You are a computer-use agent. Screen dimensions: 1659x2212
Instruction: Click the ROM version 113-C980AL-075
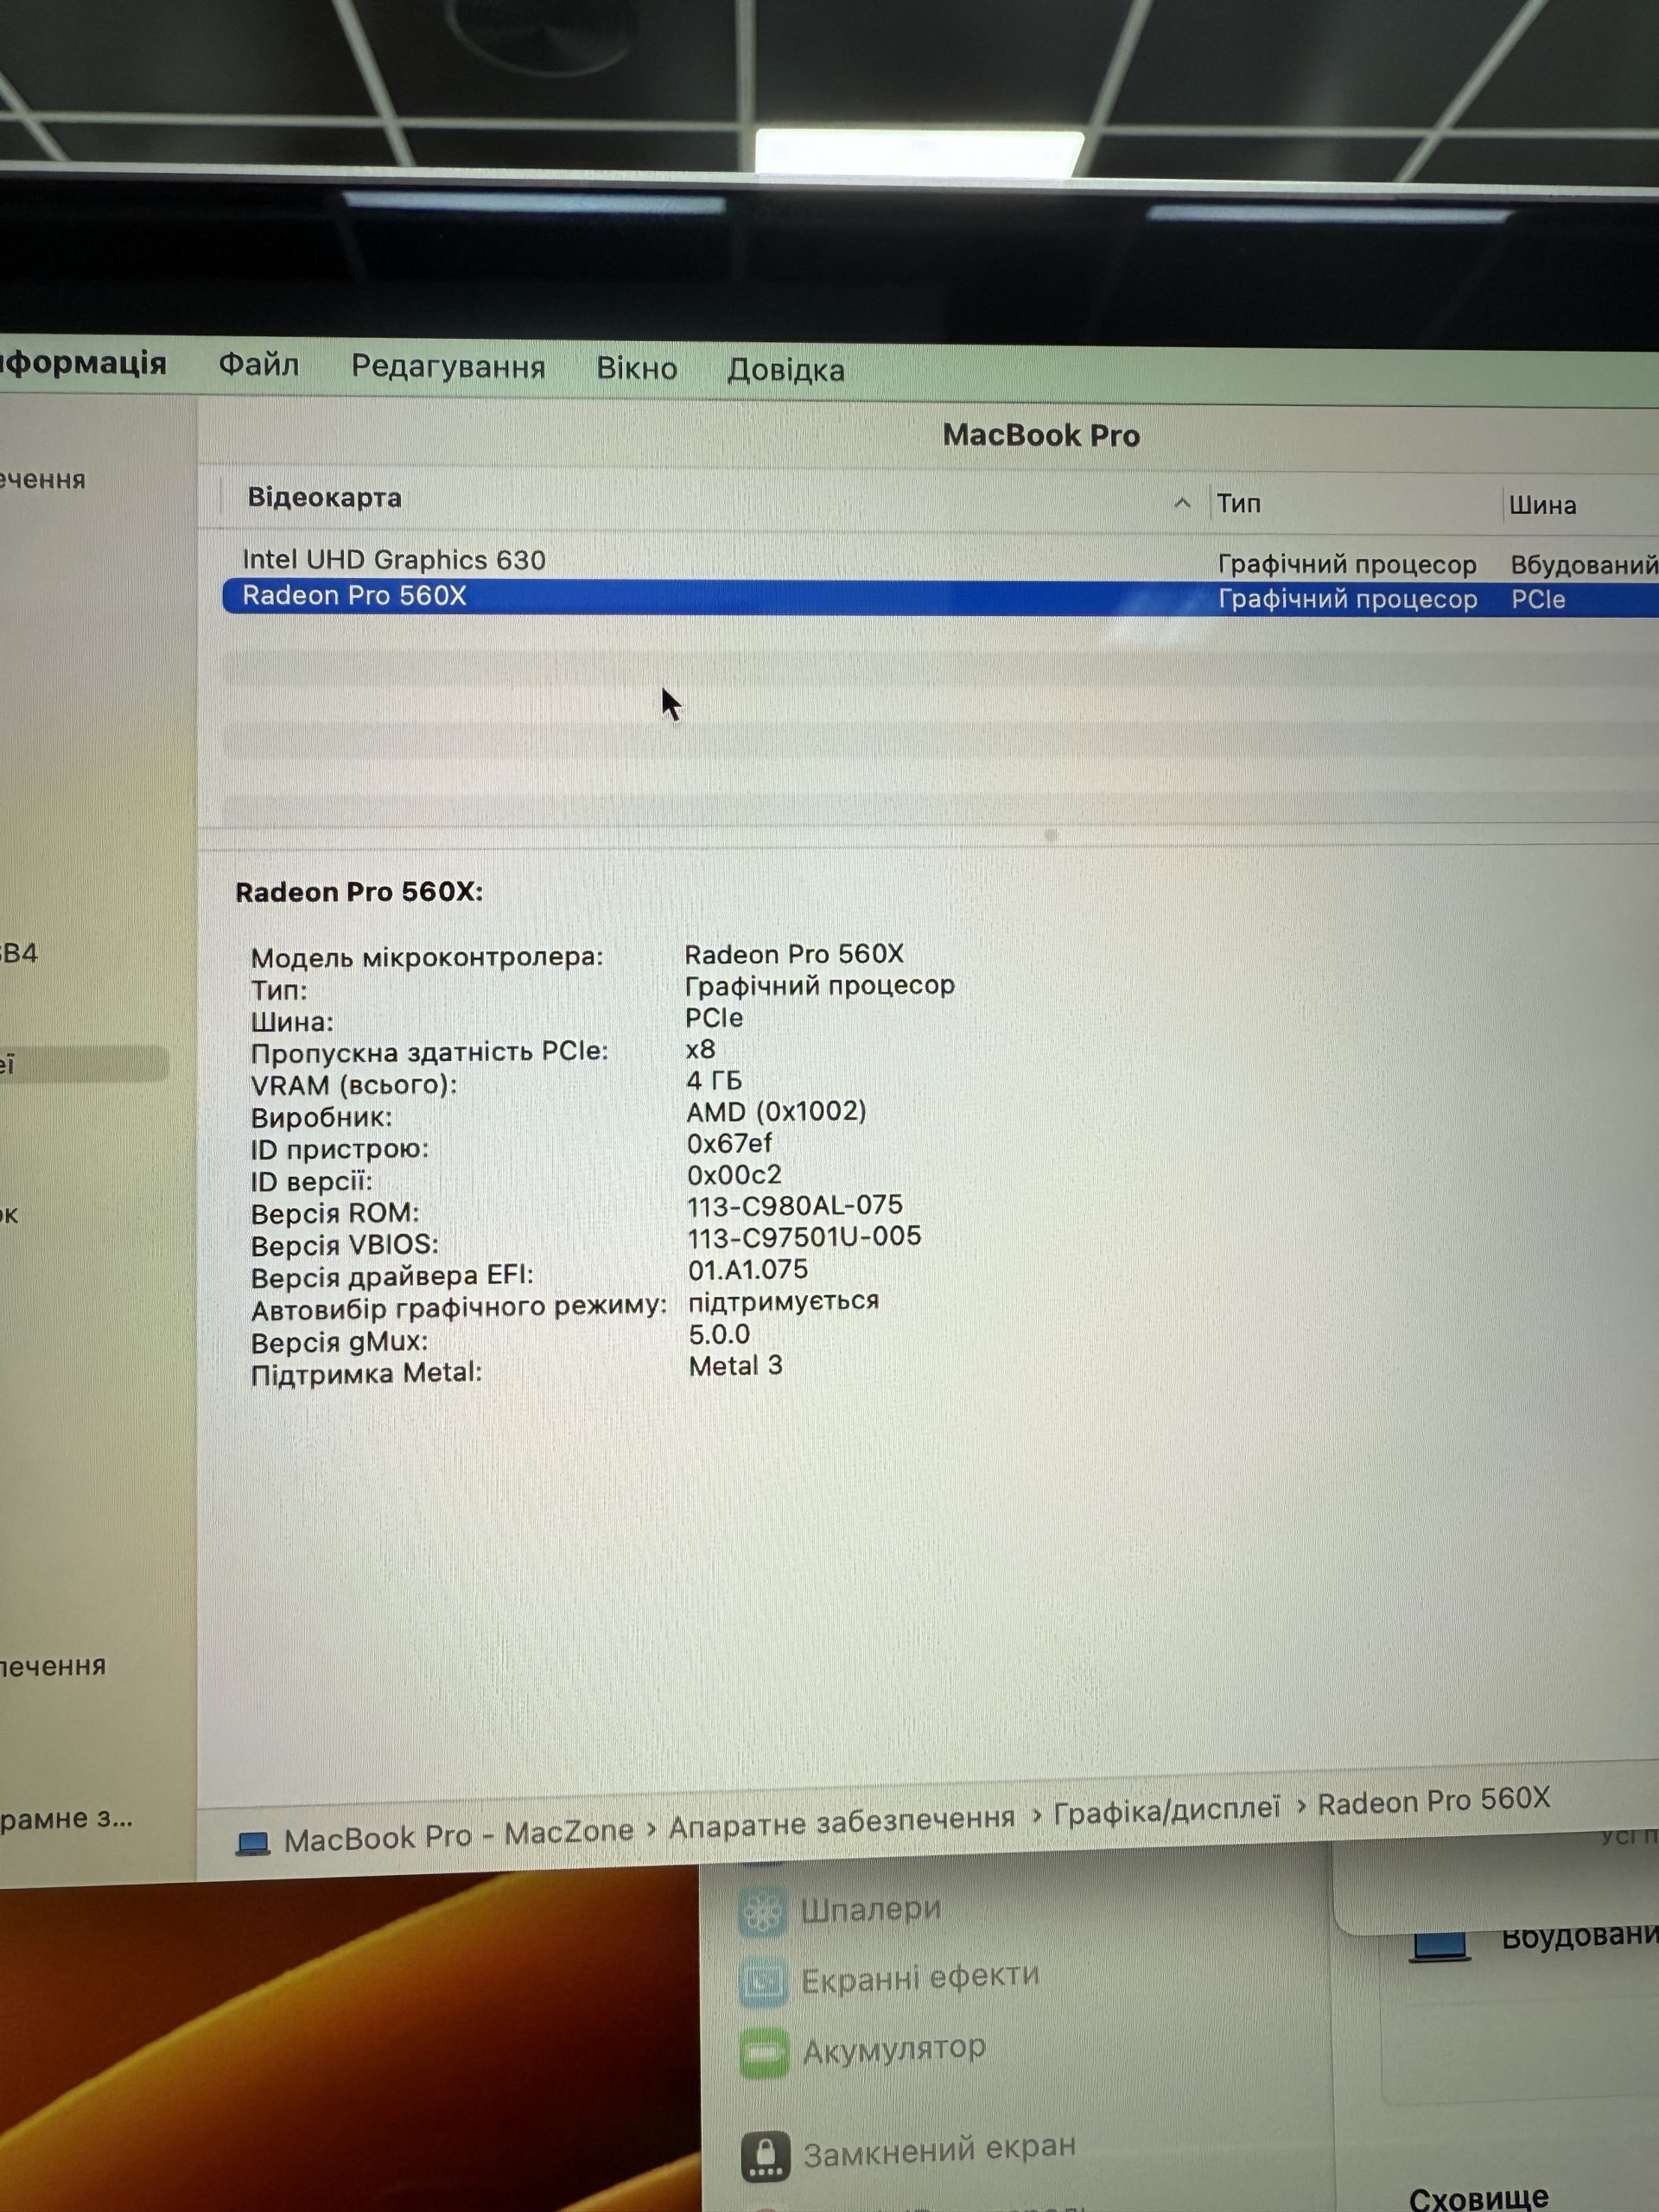coord(795,1205)
